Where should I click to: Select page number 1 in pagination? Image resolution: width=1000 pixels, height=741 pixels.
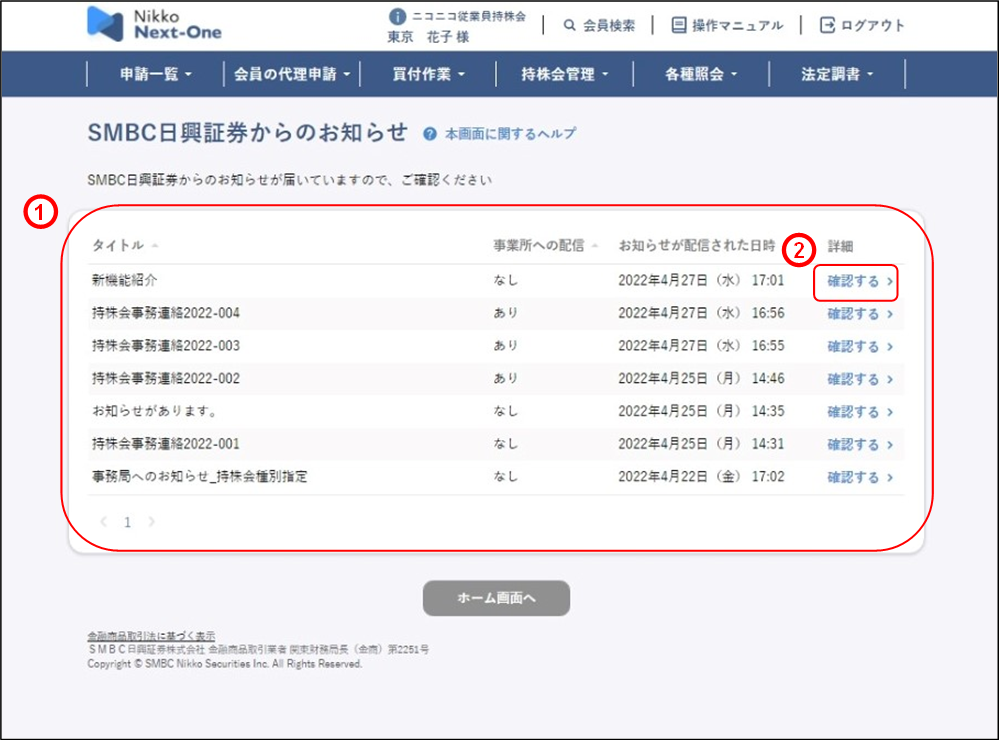tap(128, 522)
